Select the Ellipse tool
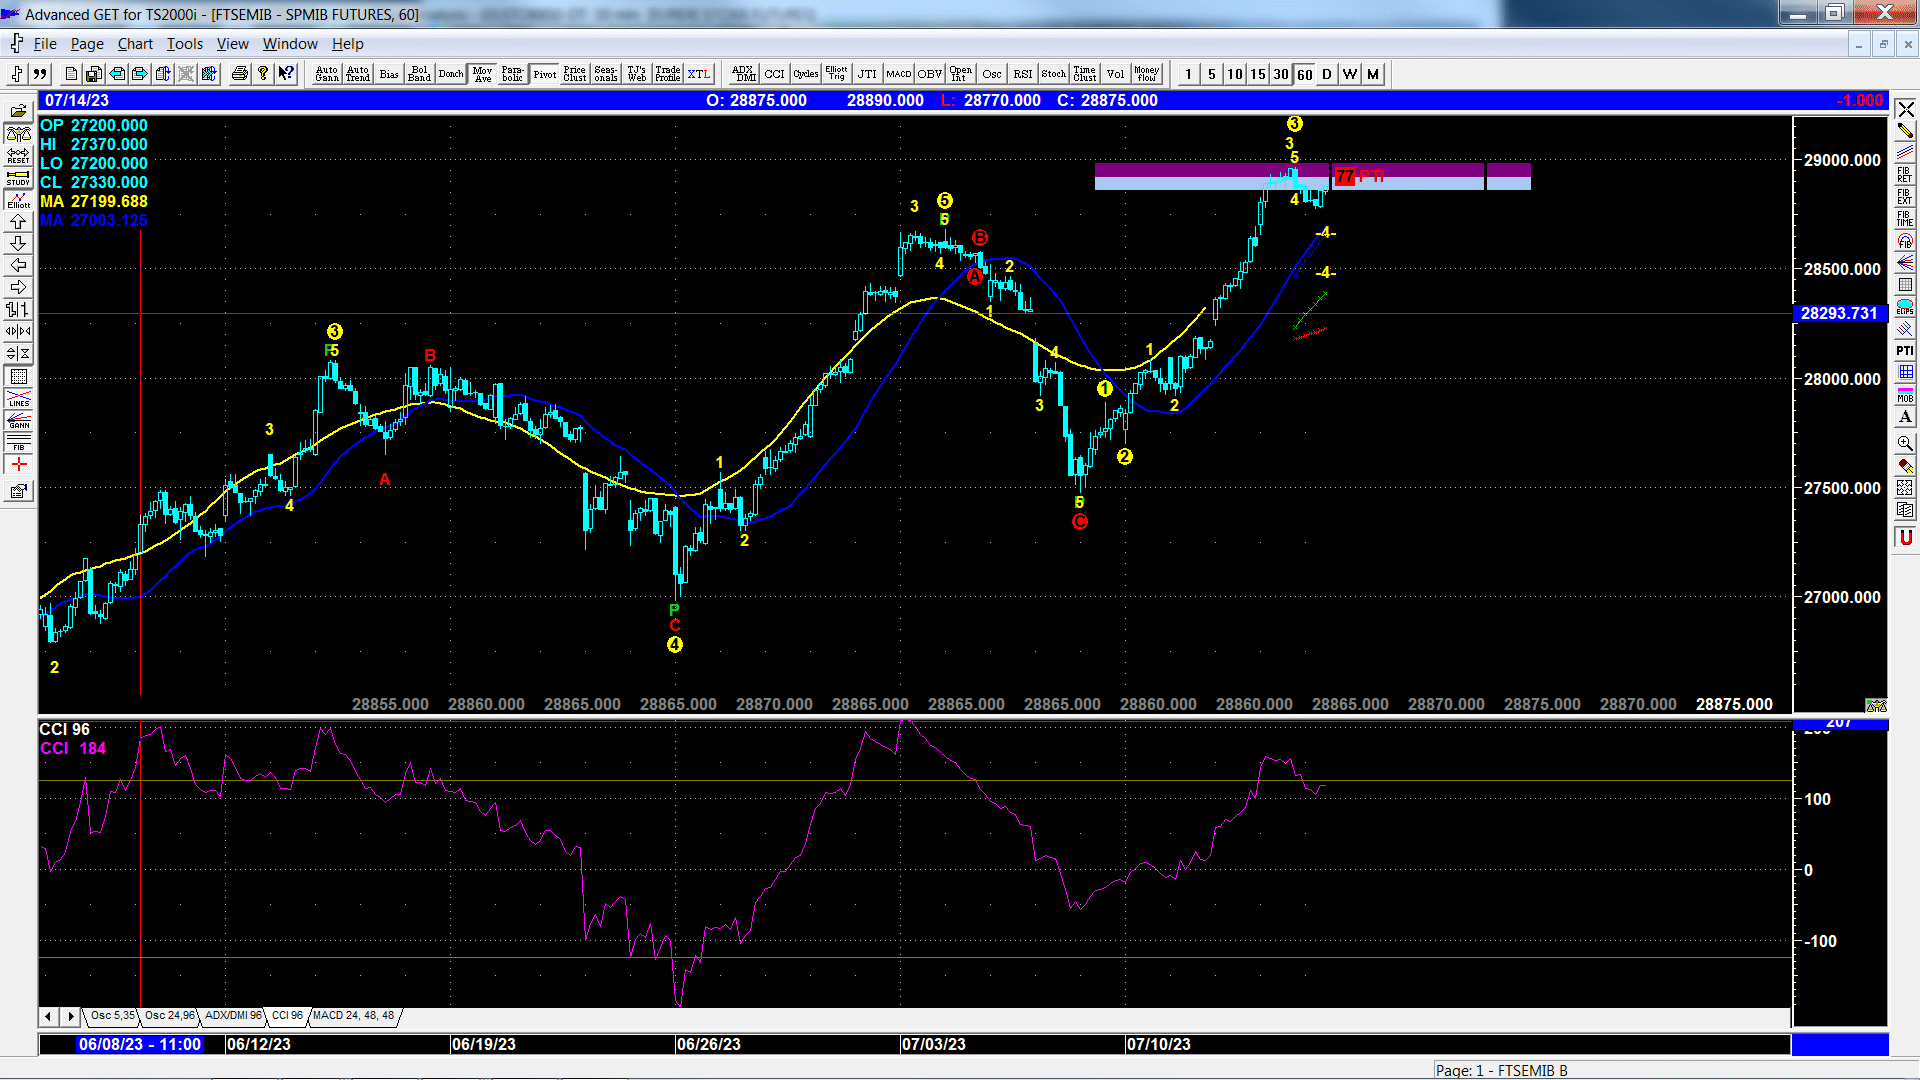Screen dimensions: 1920x1080 (x=1905, y=307)
